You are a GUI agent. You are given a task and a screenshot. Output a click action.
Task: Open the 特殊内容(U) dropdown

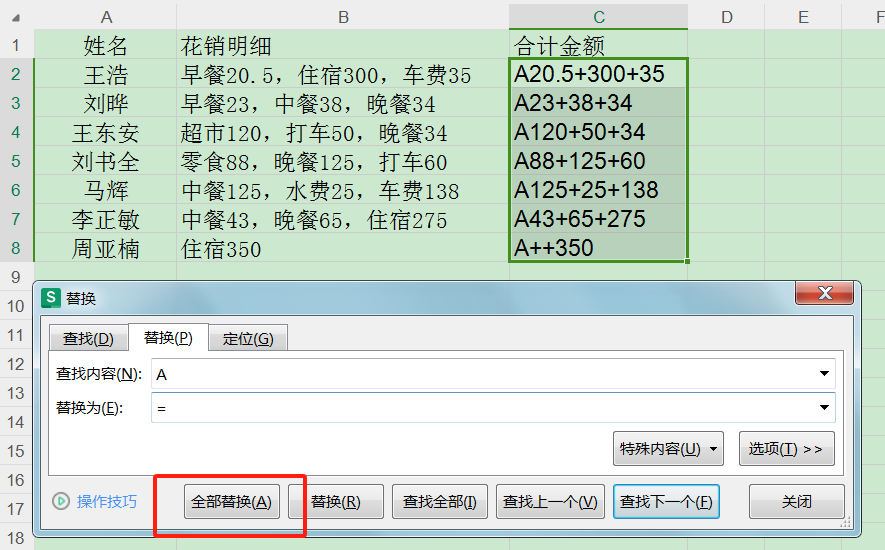[668, 449]
